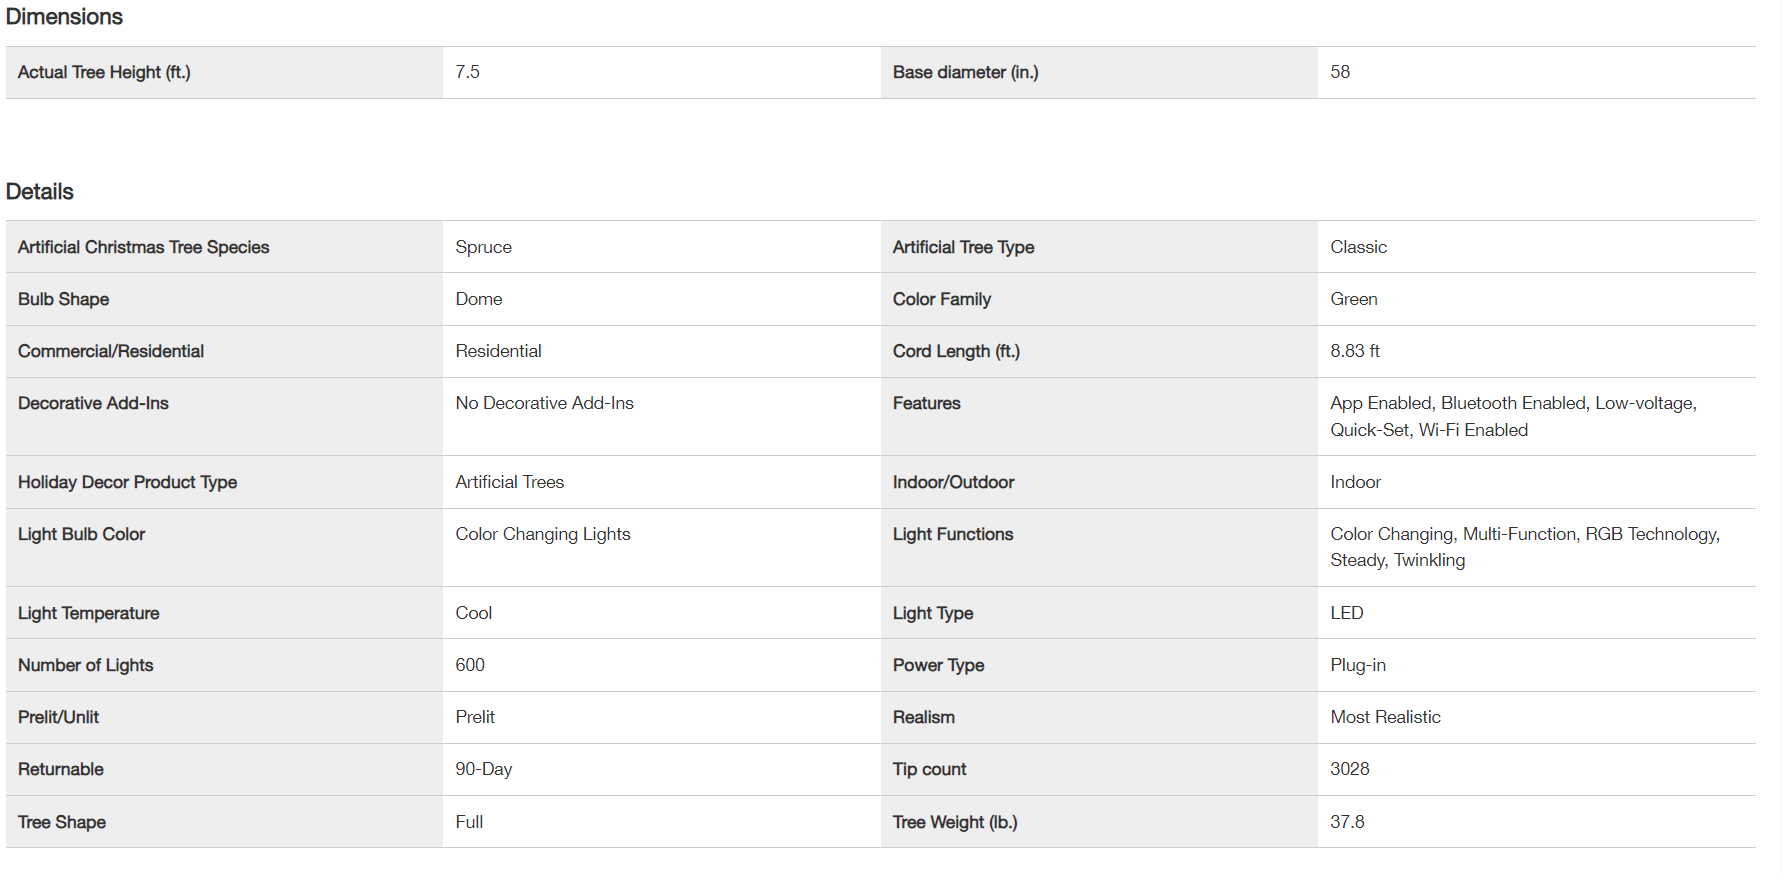Click the Holiday Decor Product Type label
Viewport: 1782px width, 874px height.
pos(128,482)
